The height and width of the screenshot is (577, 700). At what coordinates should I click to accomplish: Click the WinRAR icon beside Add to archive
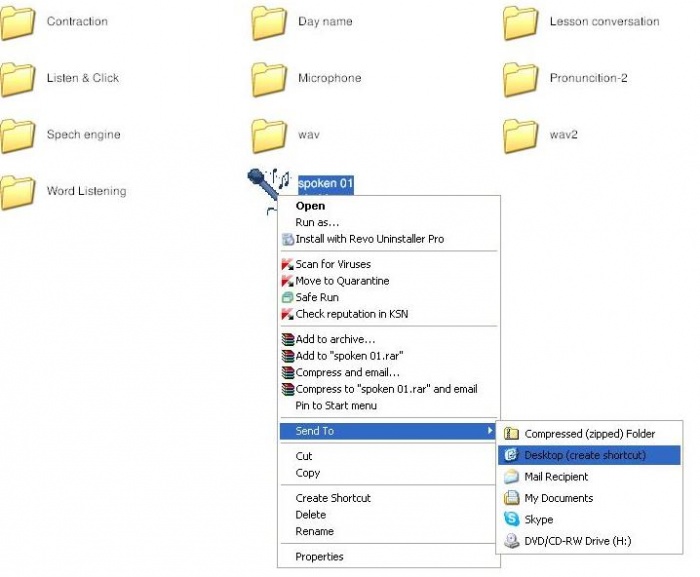[288, 339]
